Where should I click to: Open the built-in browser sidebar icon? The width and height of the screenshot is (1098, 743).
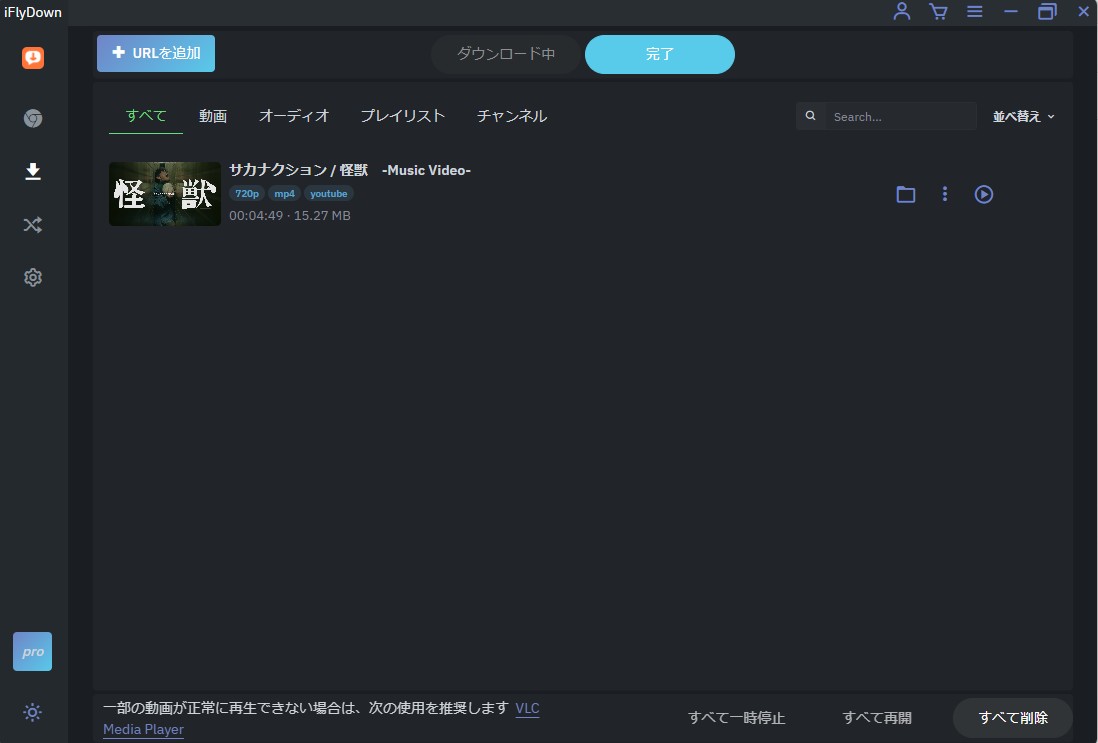[33, 118]
